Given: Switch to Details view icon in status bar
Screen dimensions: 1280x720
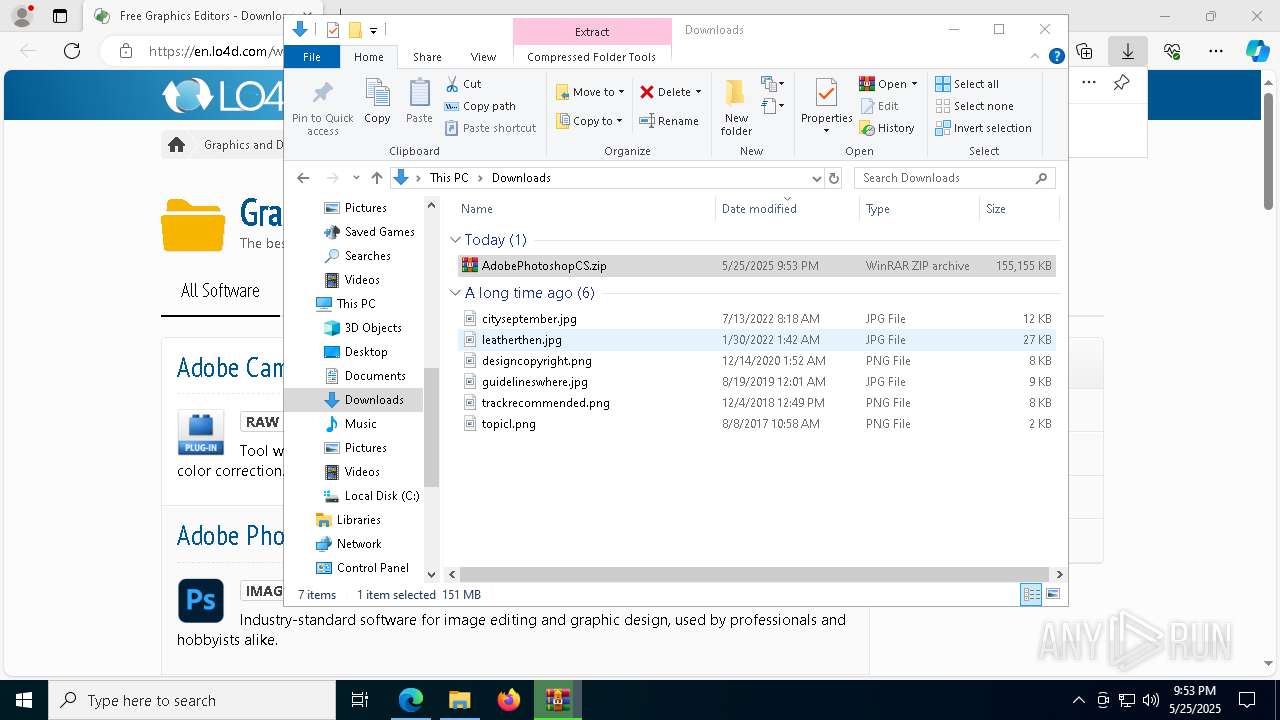Looking at the screenshot, I should point(1031,595).
